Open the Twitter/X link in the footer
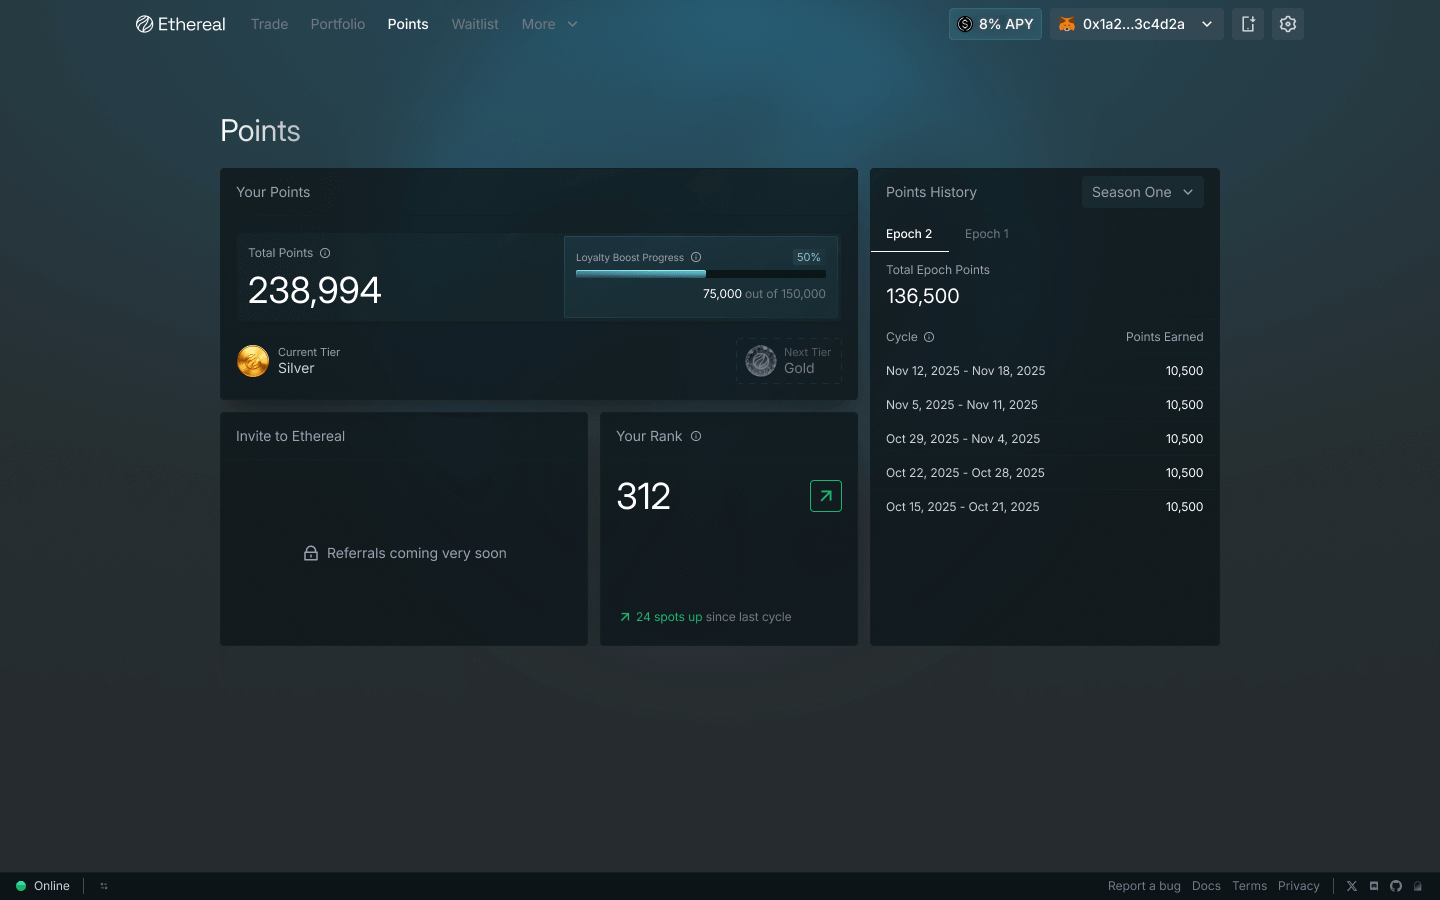This screenshot has height=900, width=1440. click(1352, 886)
